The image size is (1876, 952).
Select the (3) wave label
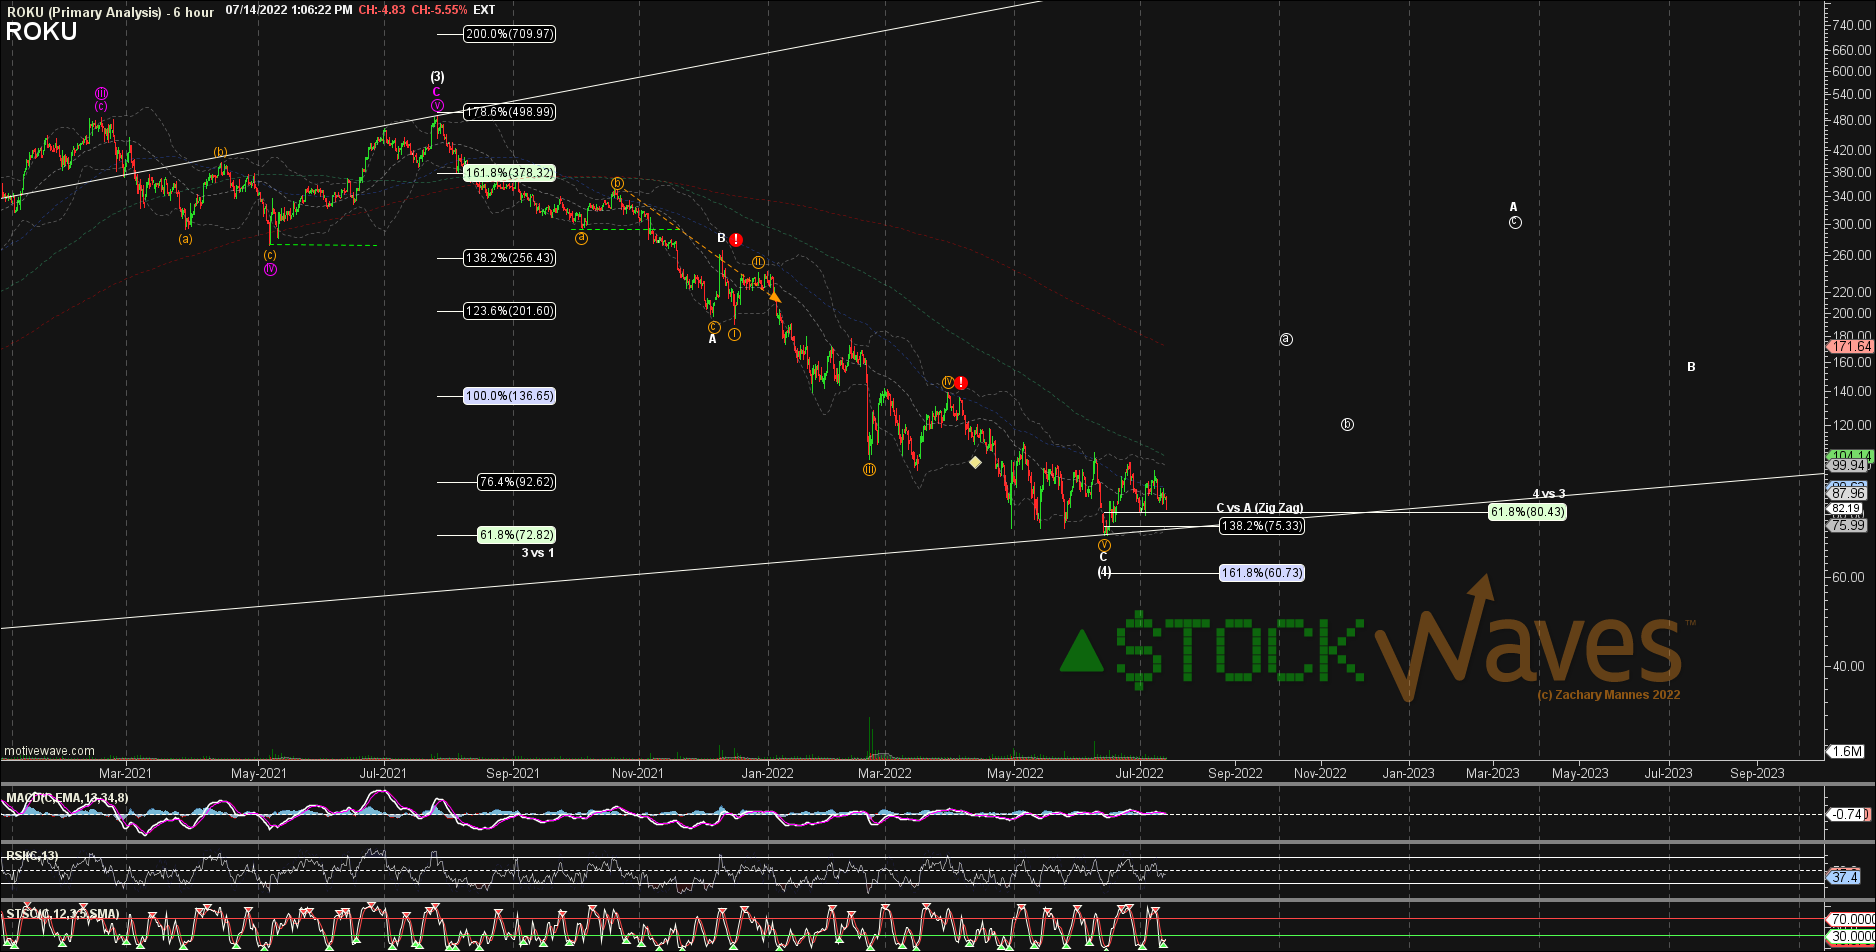point(437,77)
